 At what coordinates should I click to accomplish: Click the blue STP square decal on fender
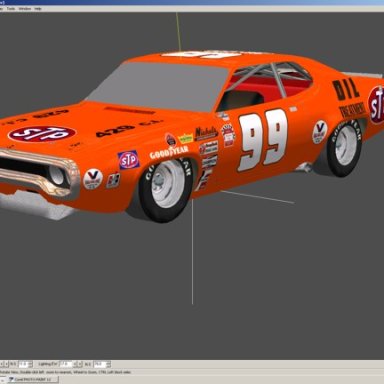click(129, 160)
